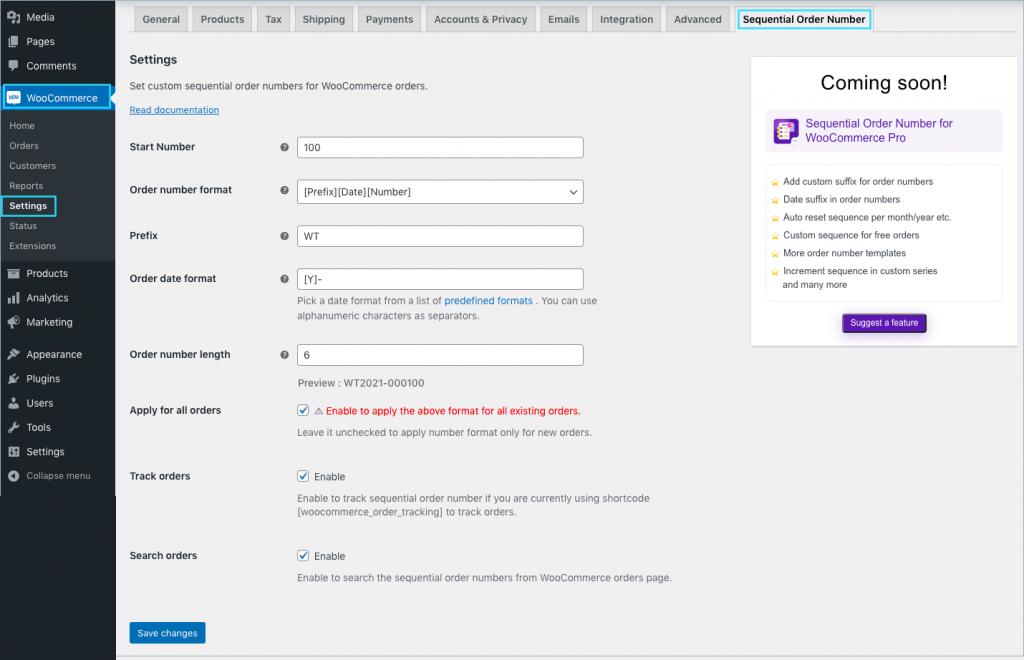This screenshot has width=1024, height=660.
Task: Toggle Apply for all orders checkbox
Action: coord(303,410)
